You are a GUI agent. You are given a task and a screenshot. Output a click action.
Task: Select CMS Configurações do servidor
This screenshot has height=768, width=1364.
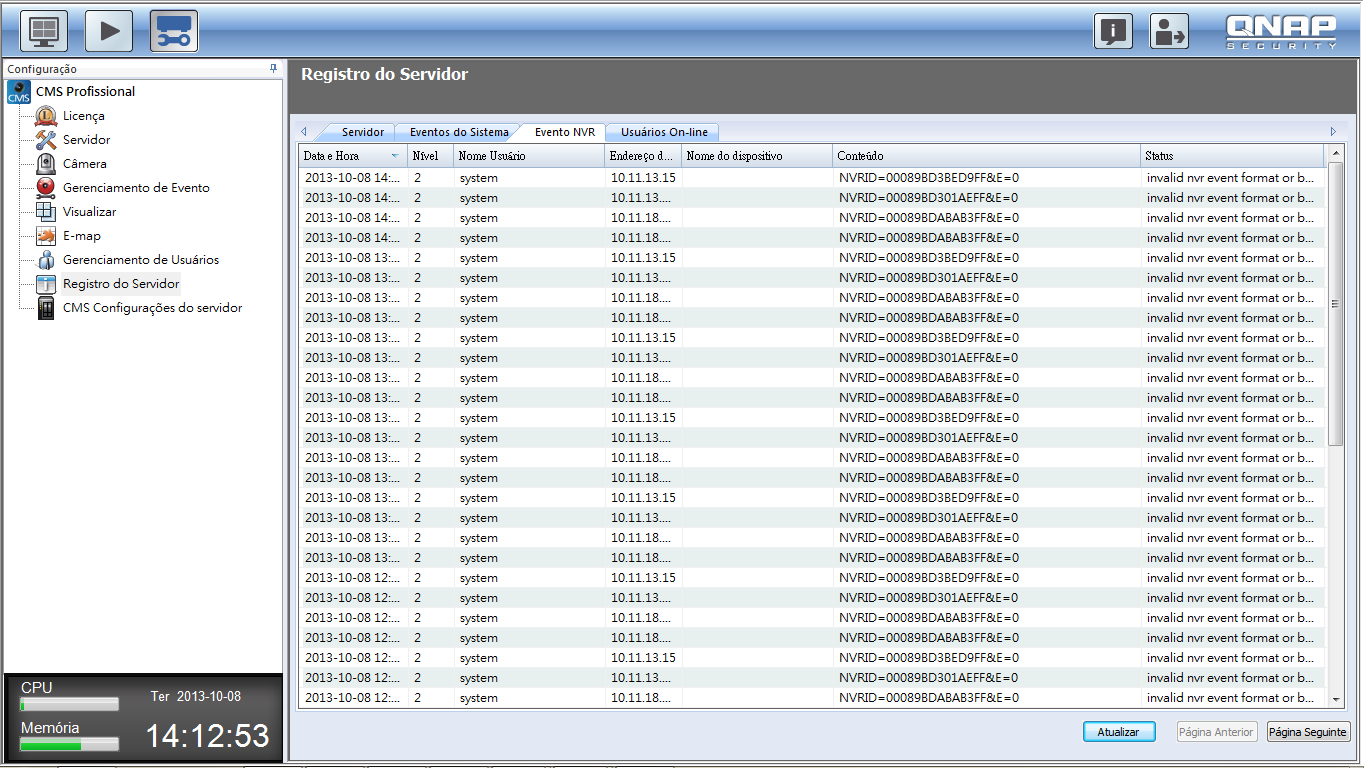152,308
